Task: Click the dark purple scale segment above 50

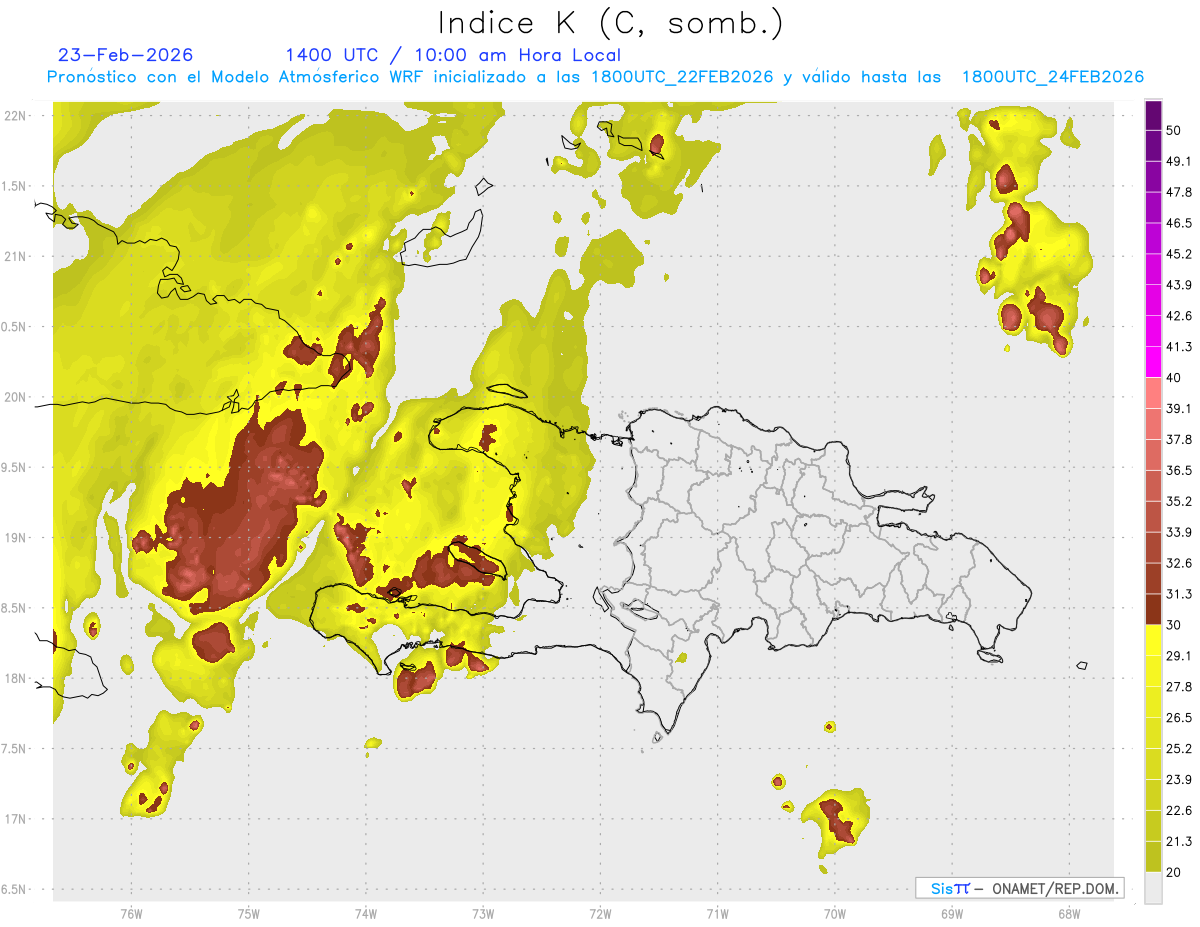Action: 1153,116
